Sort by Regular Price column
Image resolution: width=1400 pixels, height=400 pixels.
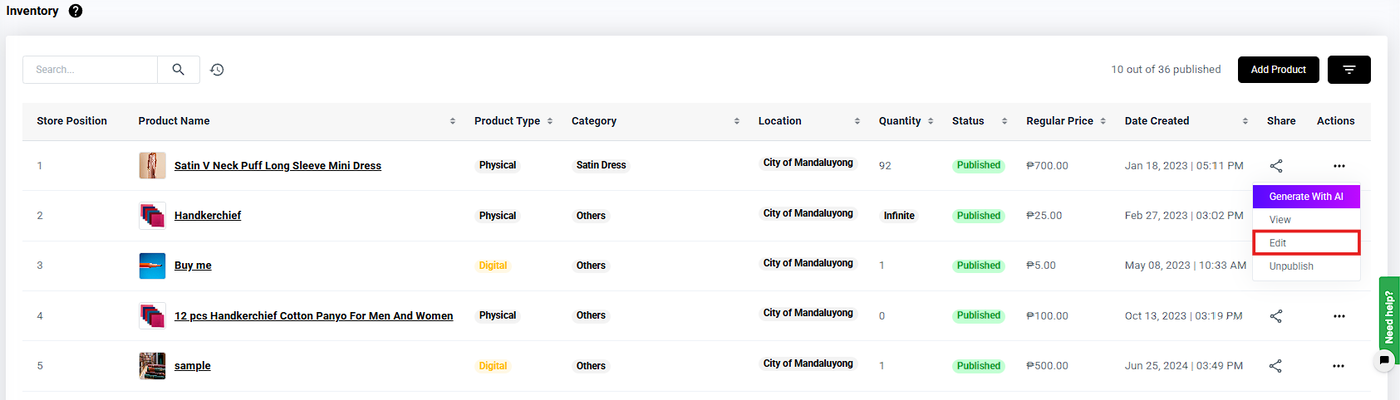click(1104, 121)
